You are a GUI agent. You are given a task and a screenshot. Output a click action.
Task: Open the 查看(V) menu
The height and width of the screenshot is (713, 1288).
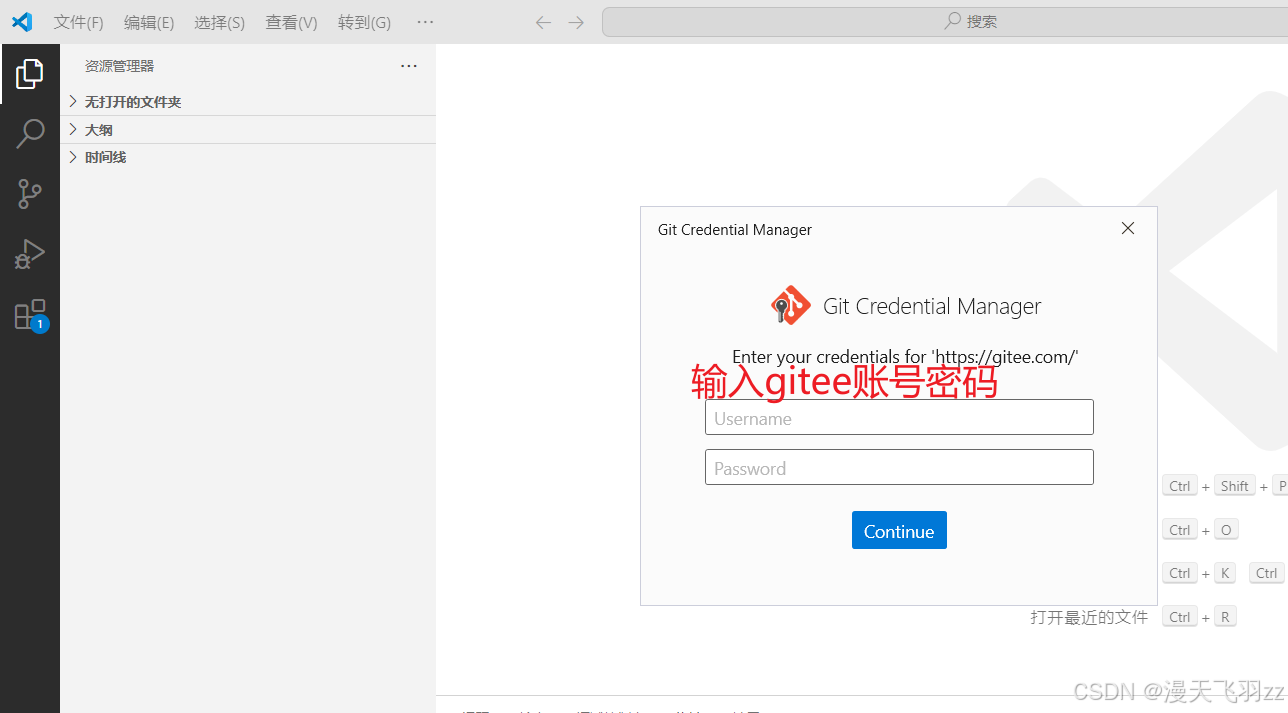291,21
